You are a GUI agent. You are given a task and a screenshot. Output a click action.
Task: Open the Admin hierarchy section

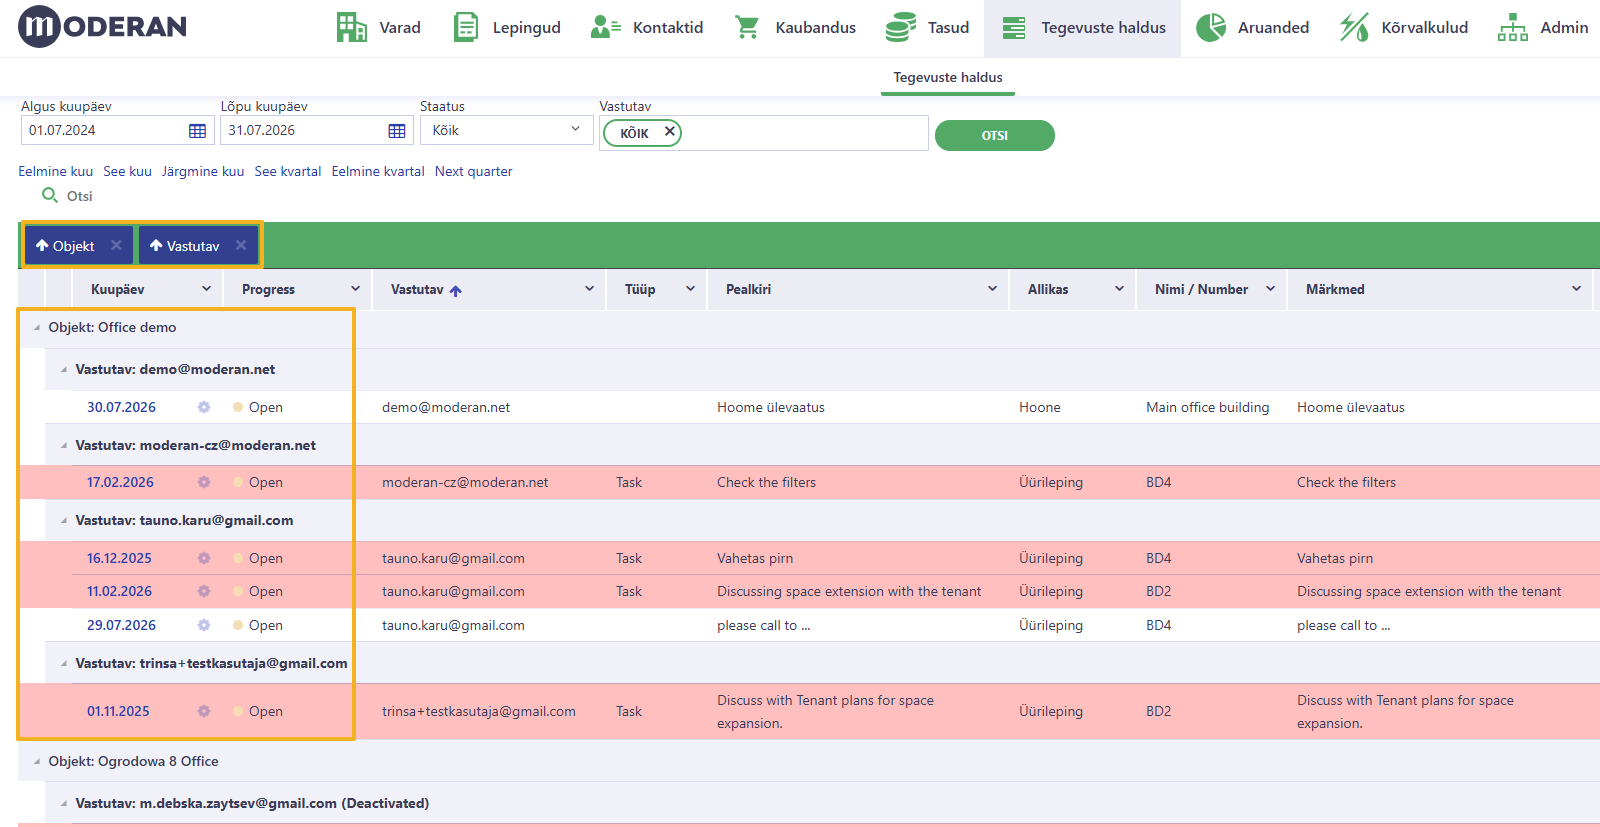point(1542,28)
